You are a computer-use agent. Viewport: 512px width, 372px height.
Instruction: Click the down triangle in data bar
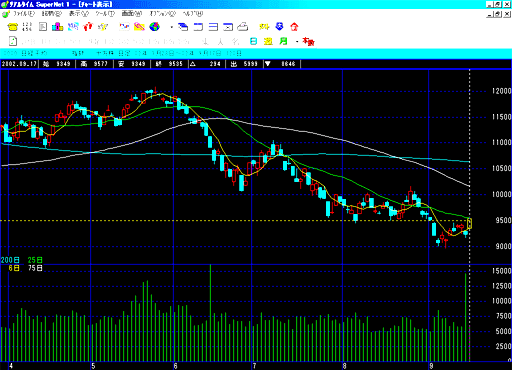(x=267, y=64)
